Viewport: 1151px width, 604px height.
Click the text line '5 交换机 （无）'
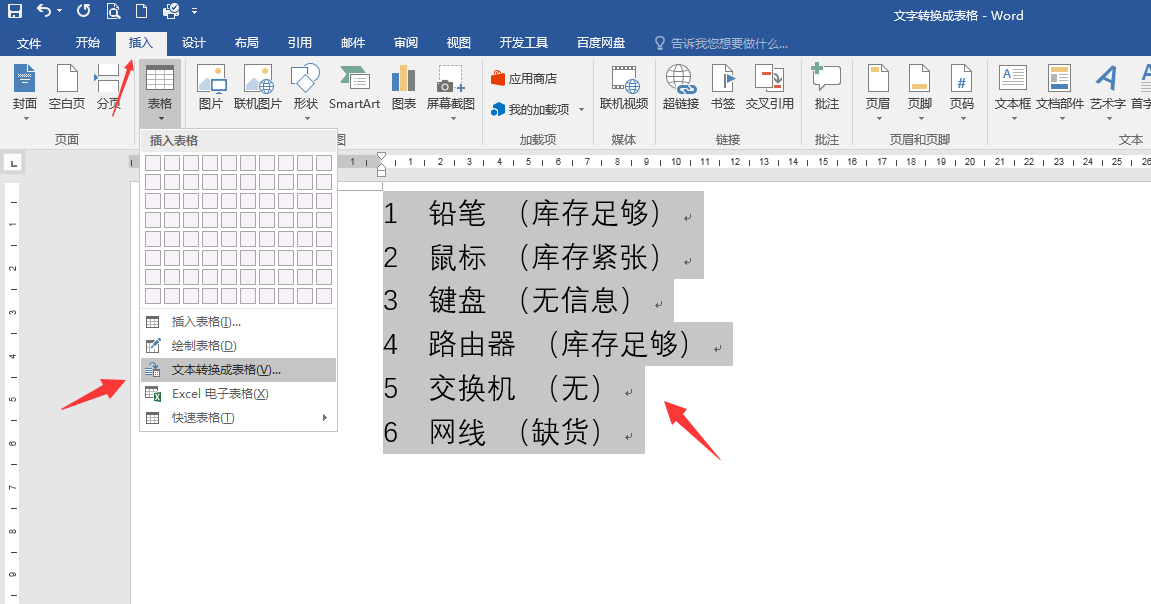514,388
